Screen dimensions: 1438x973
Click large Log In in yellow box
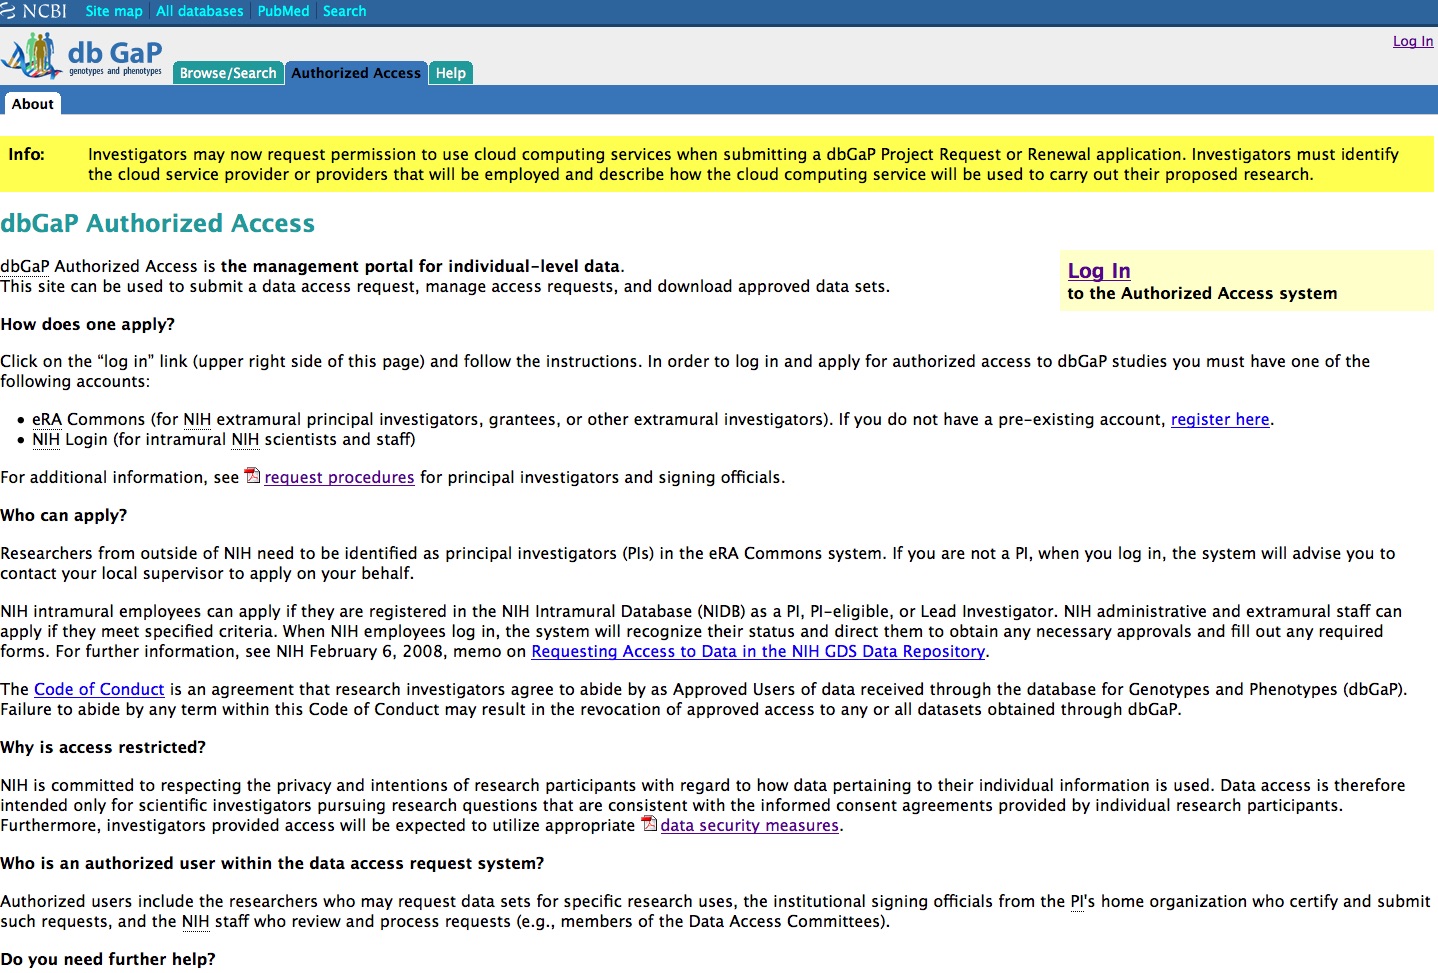[x=1098, y=271]
